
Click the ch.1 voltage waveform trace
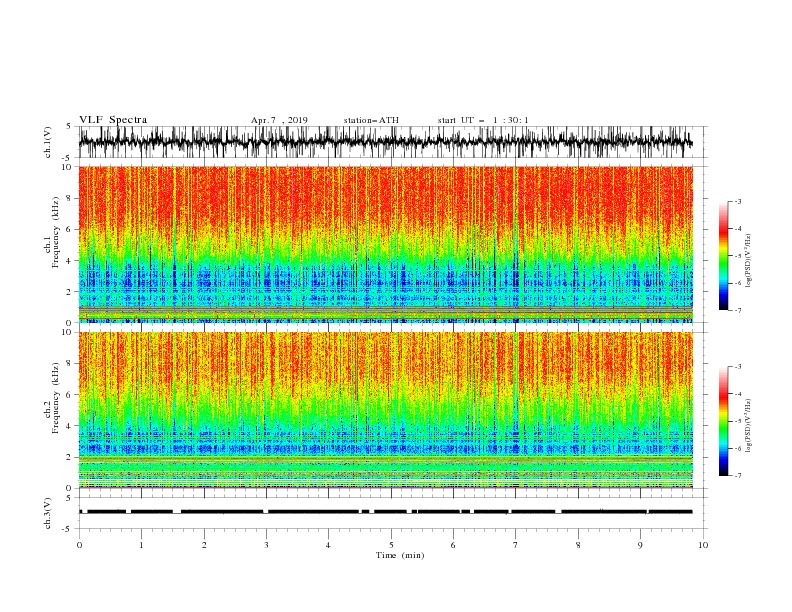pyautogui.click(x=385, y=142)
